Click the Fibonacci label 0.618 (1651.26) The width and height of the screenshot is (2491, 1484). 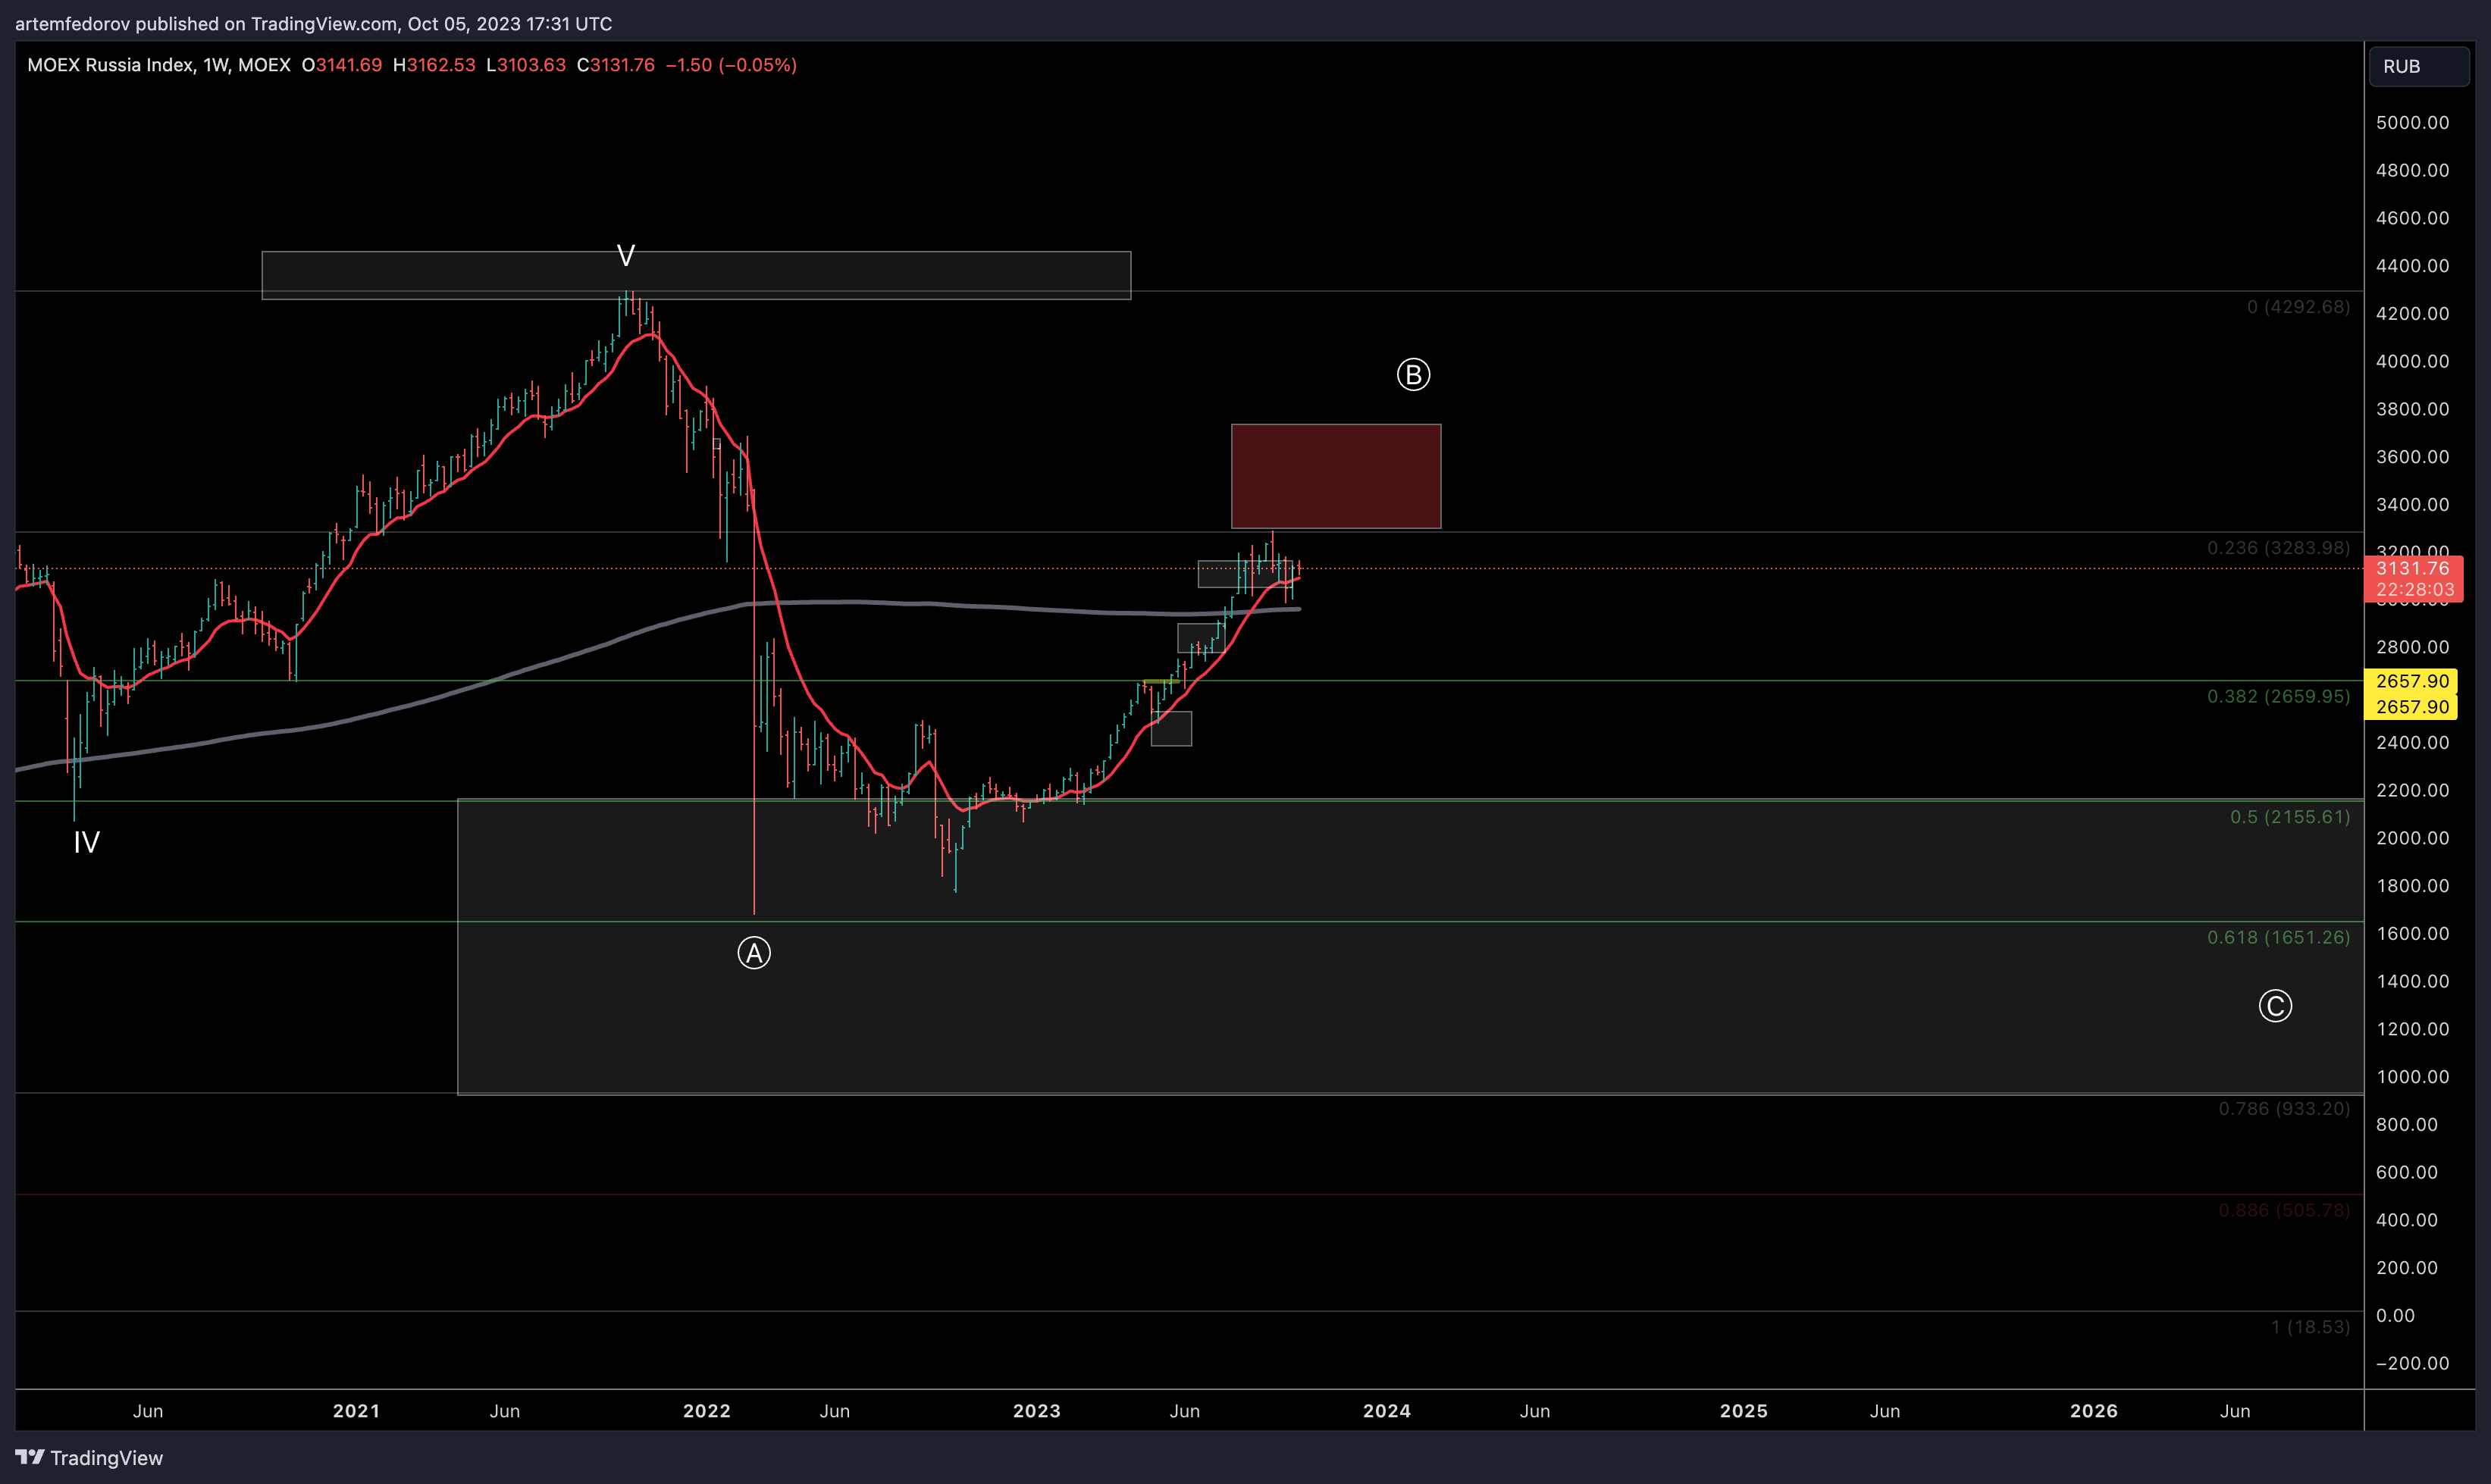click(x=2278, y=937)
